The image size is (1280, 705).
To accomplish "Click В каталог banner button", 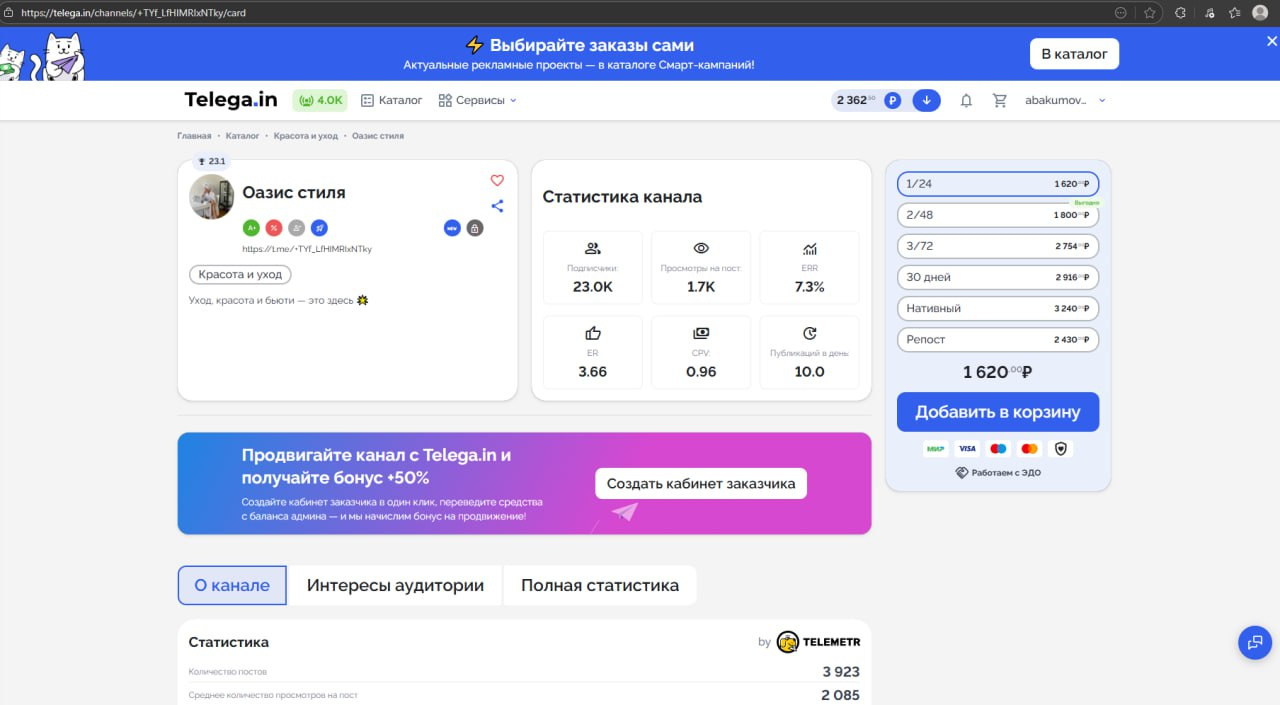I will pyautogui.click(x=1074, y=54).
